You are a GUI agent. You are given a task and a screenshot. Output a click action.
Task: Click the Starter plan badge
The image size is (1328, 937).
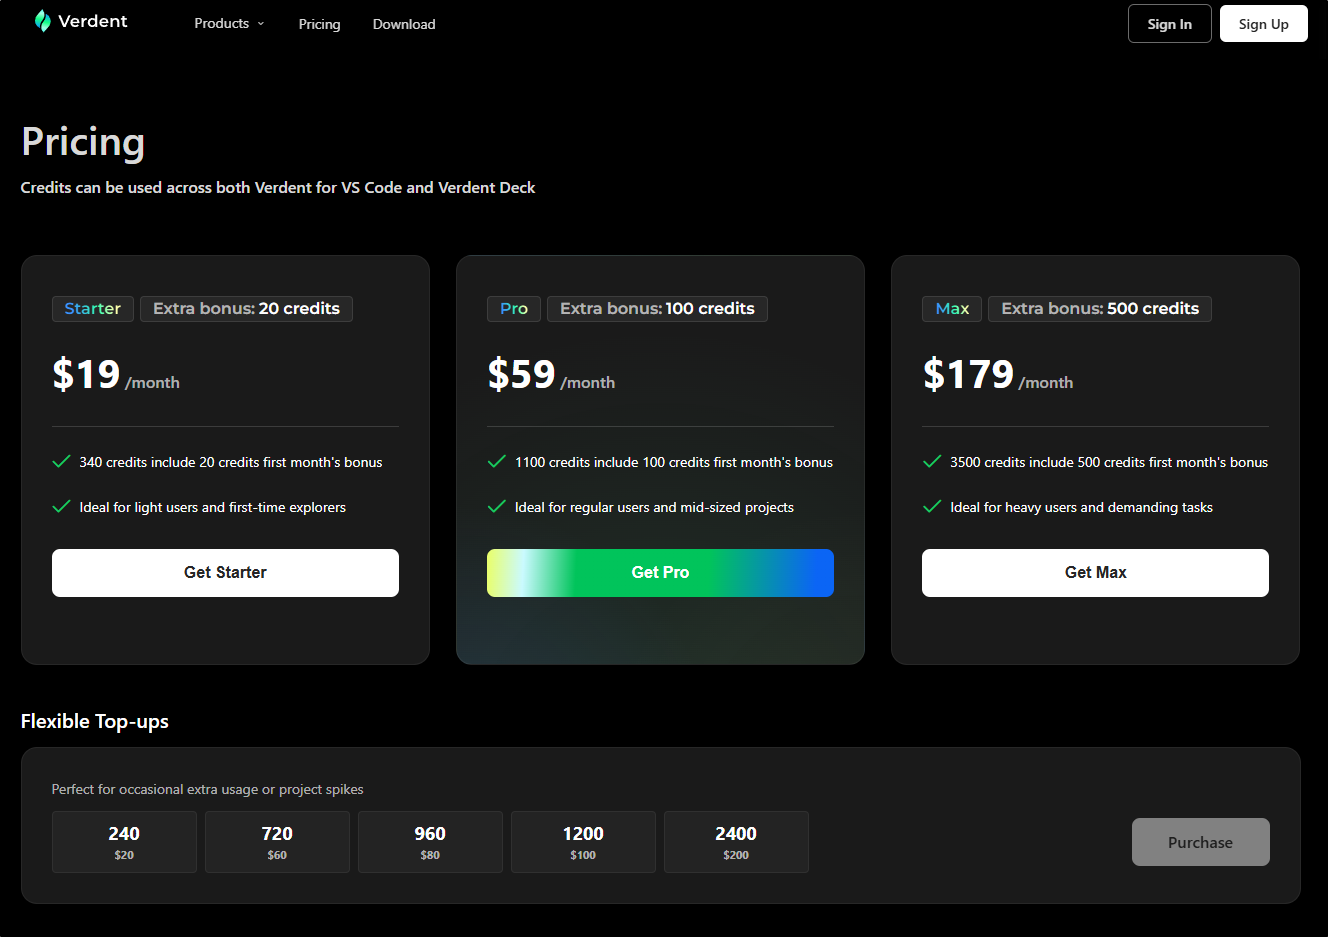coord(93,309)
